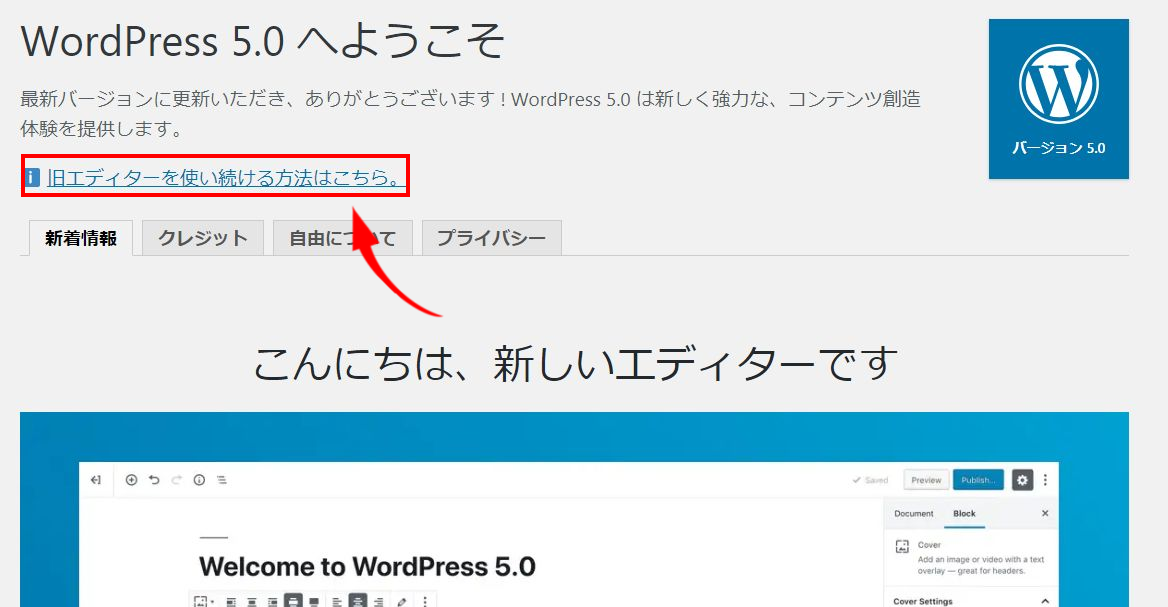Open the block type switcher dropdown in the block toolbar
The image size is (1168, 607).
[203, 601]
